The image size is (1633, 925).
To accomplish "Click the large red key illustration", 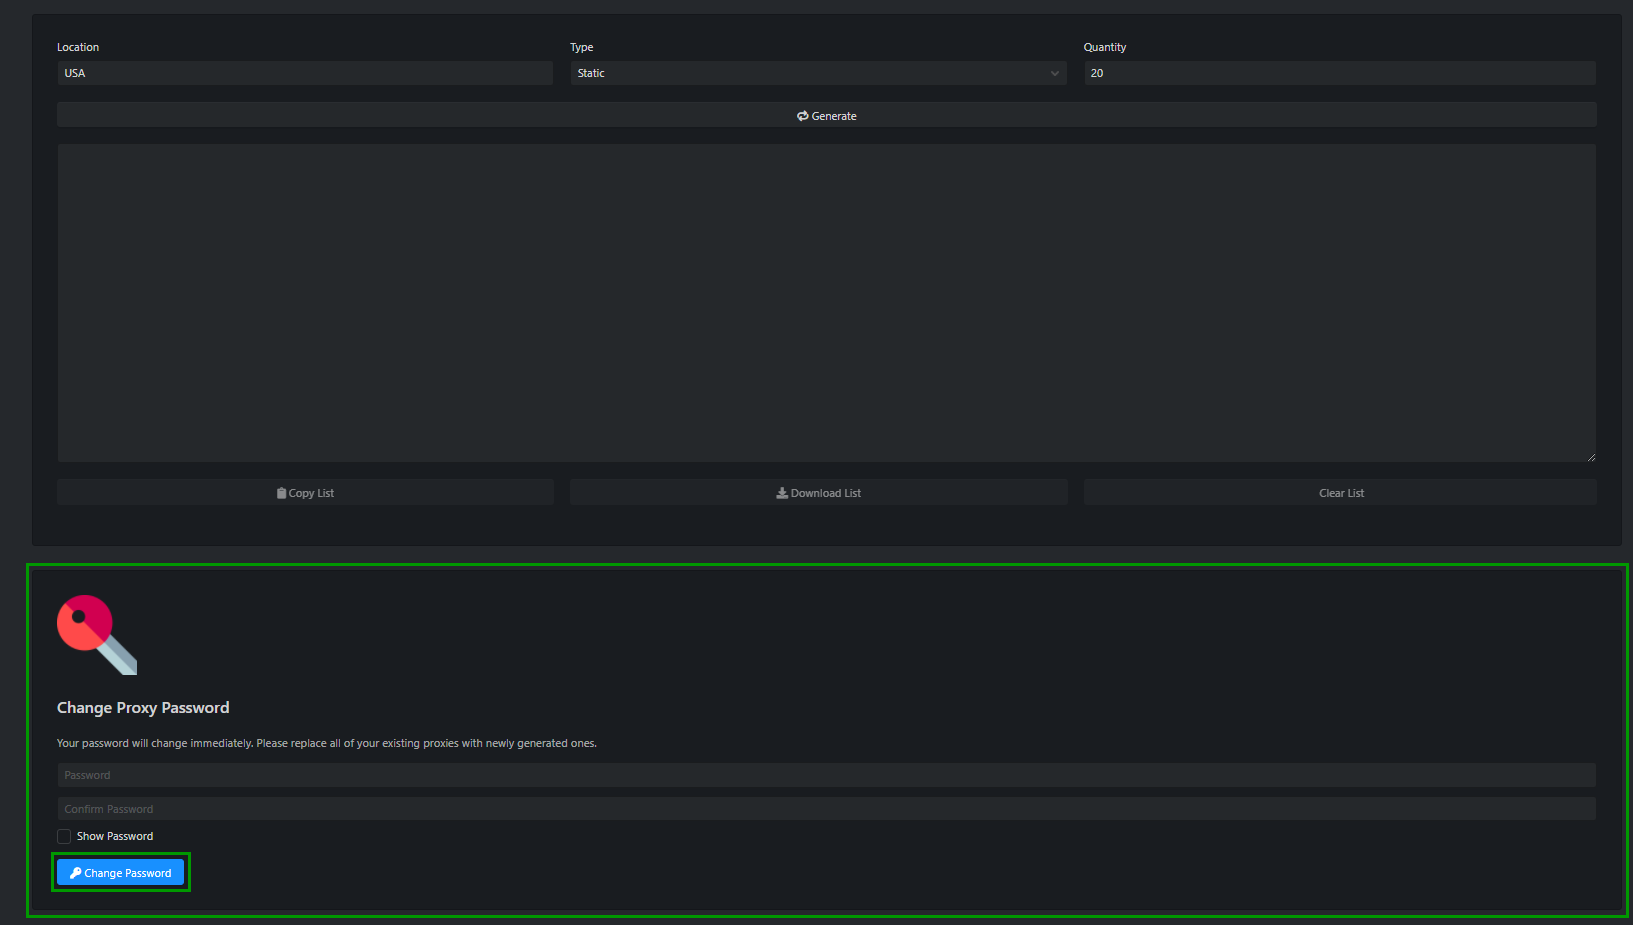I will click(x=96, y=634).
